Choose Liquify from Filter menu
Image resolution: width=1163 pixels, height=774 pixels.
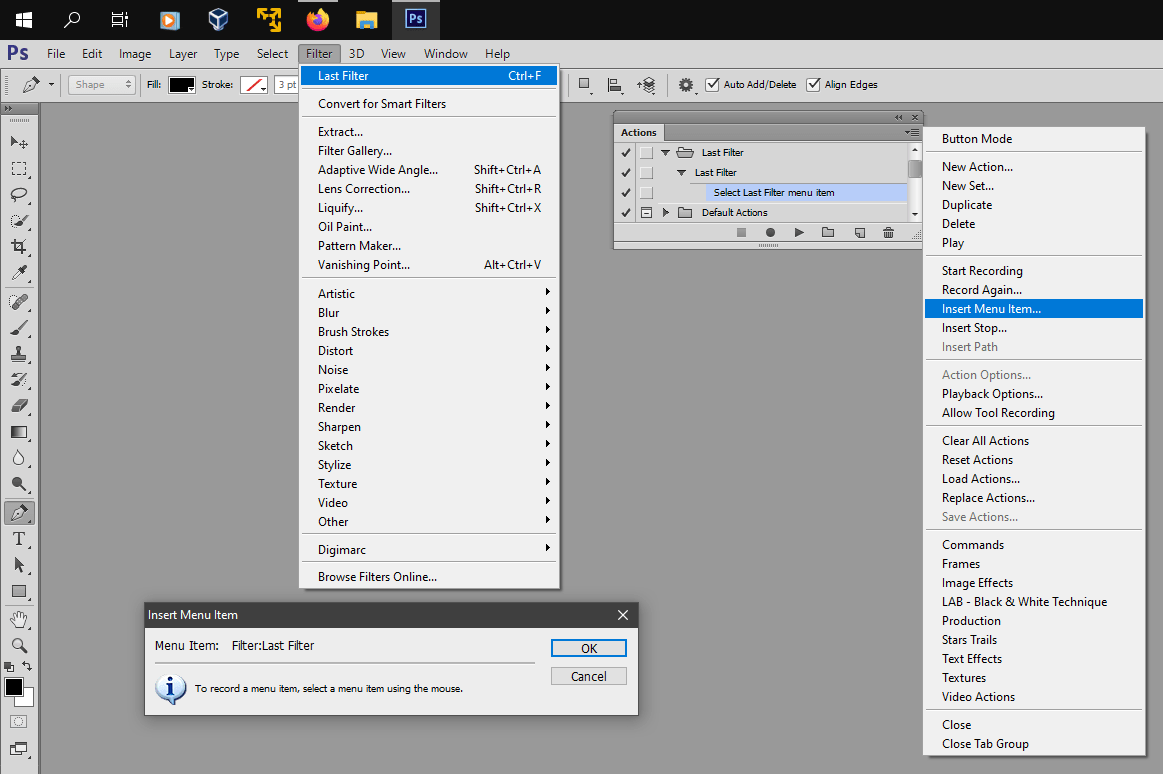pyautogui.click(x=340, y=208)
